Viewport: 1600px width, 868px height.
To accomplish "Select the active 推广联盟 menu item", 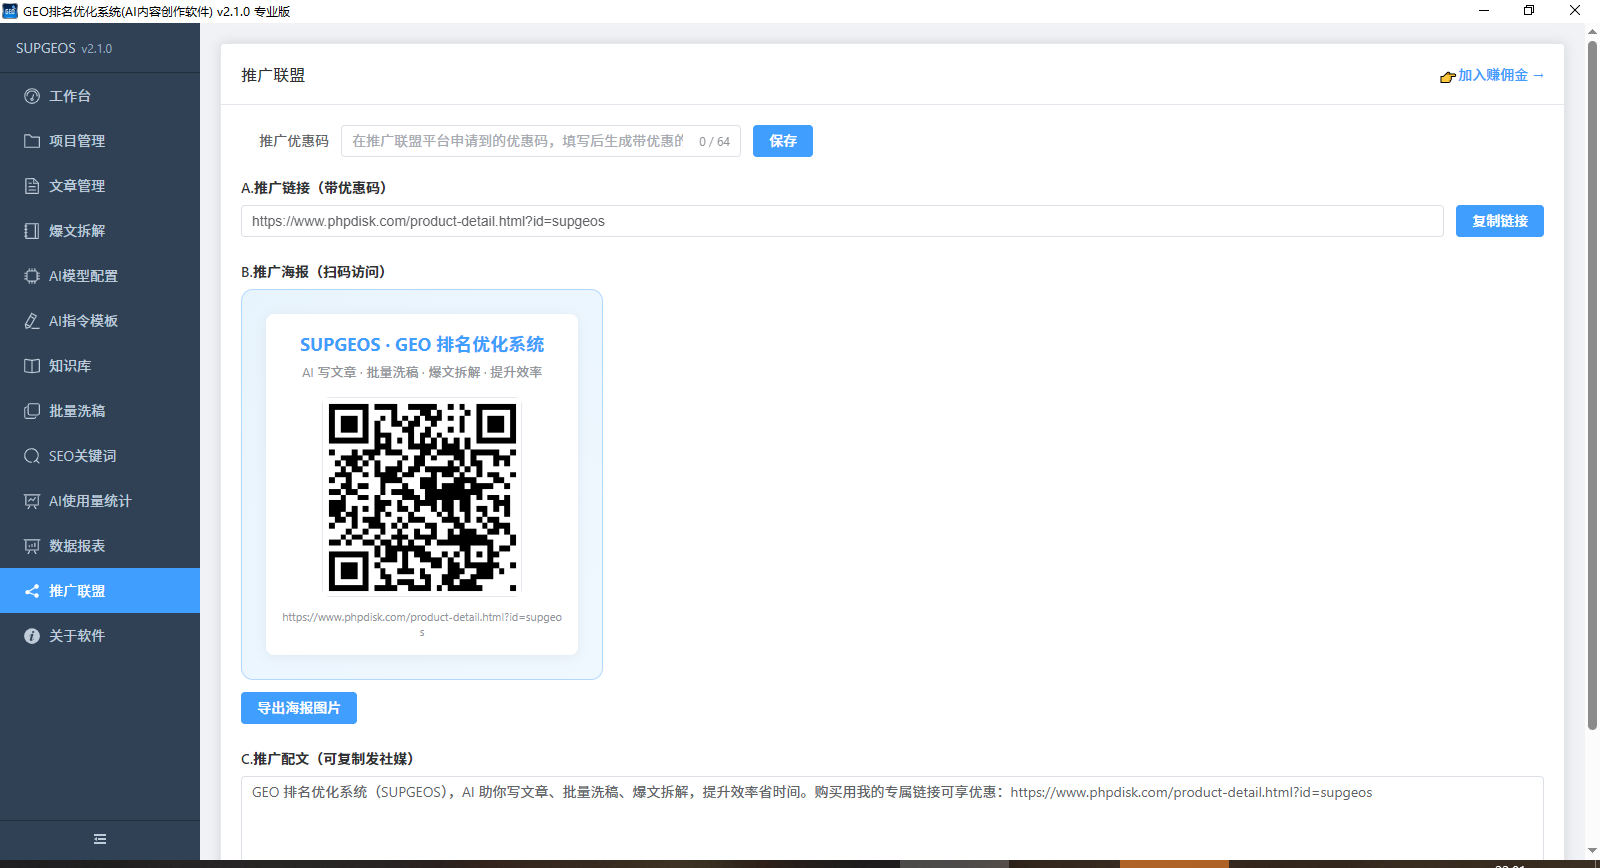I will [x=100, y=591].
